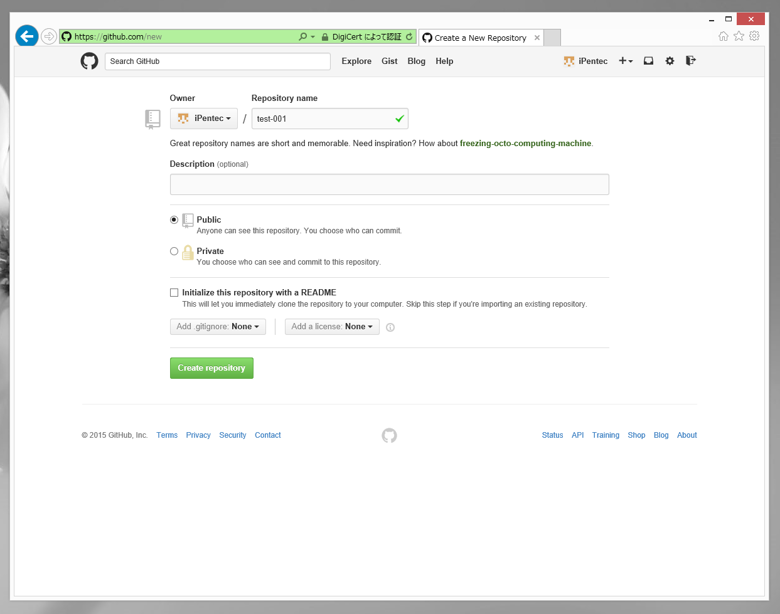Open the Status footer link

pos(552,435)
